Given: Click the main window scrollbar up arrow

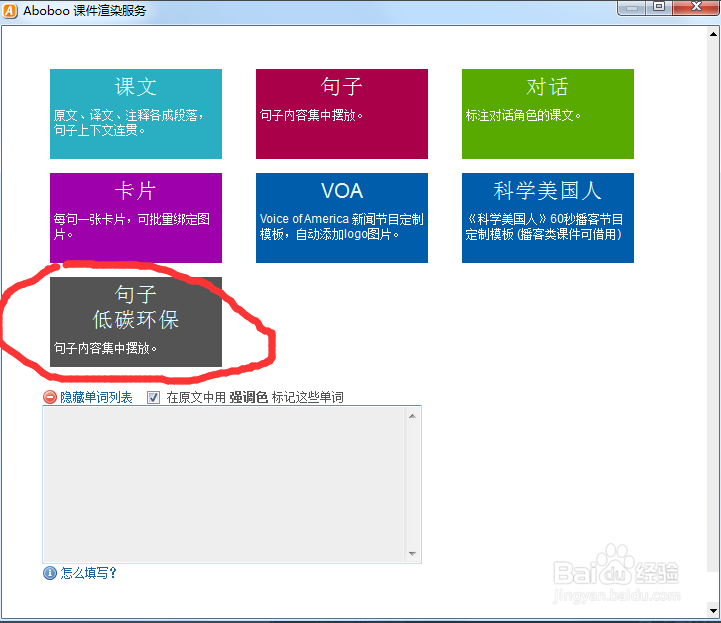Looking at the screenshot, I should coord(713,34).
